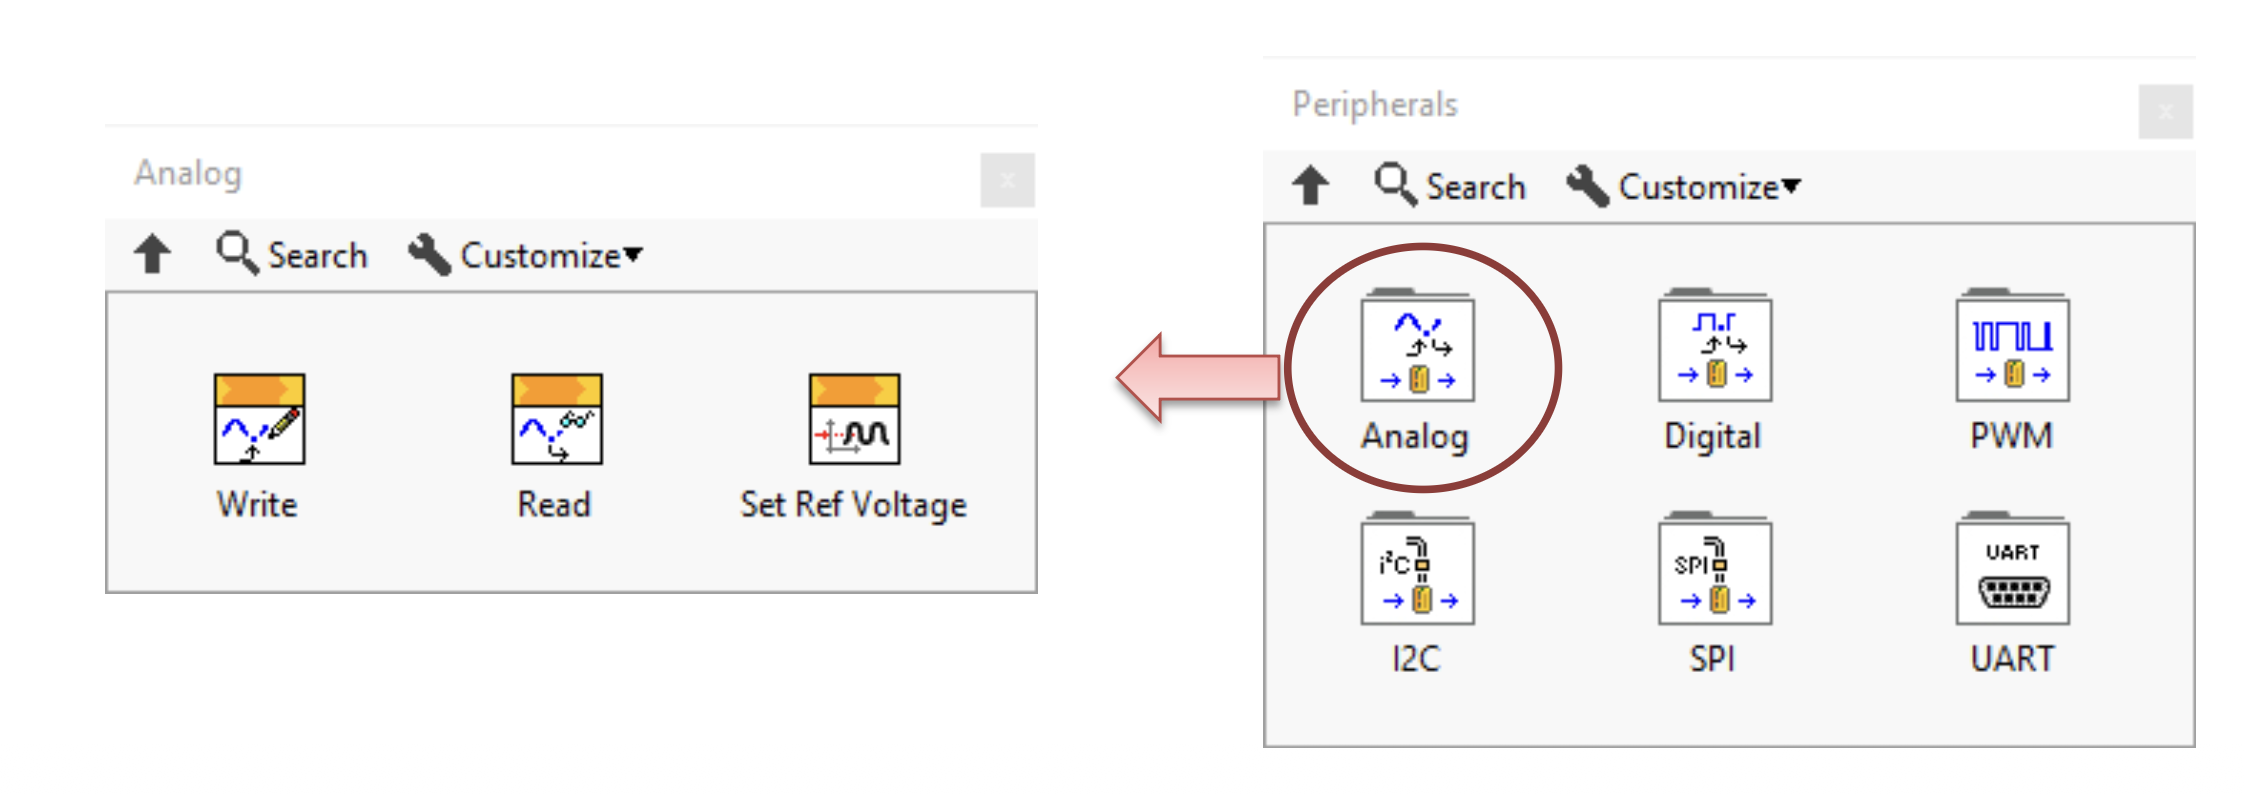Click Search in the Peripherals palette
The image size is (2244, 794).
(1450, 186)
